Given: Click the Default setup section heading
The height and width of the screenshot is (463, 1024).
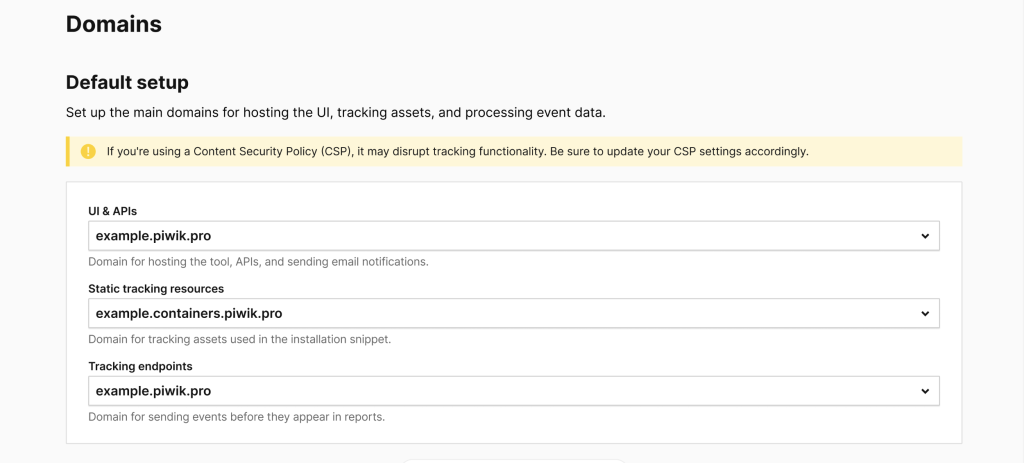Looking at the screenshot, I should (x=127, y=83).
